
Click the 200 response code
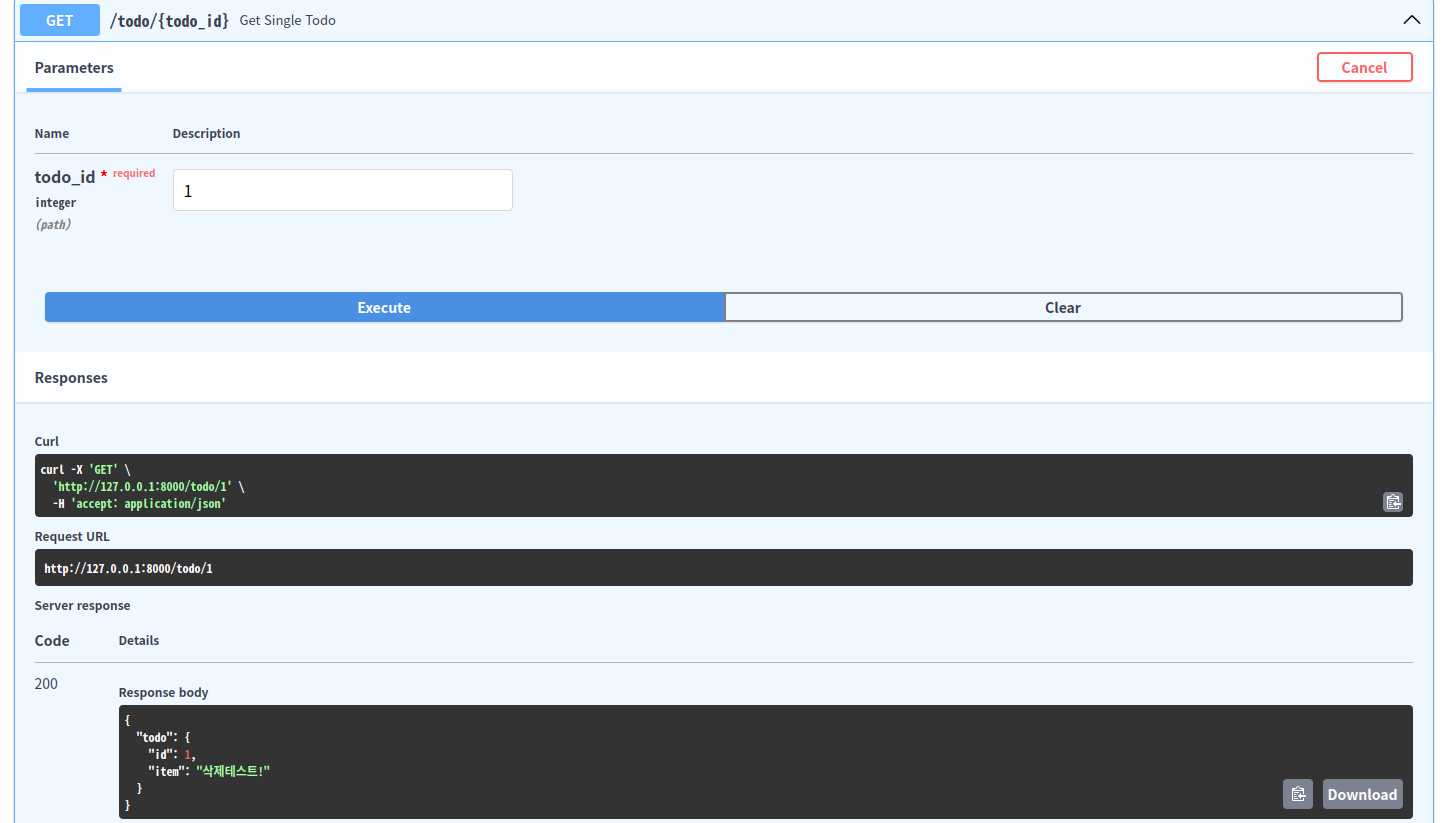(46, 684)
